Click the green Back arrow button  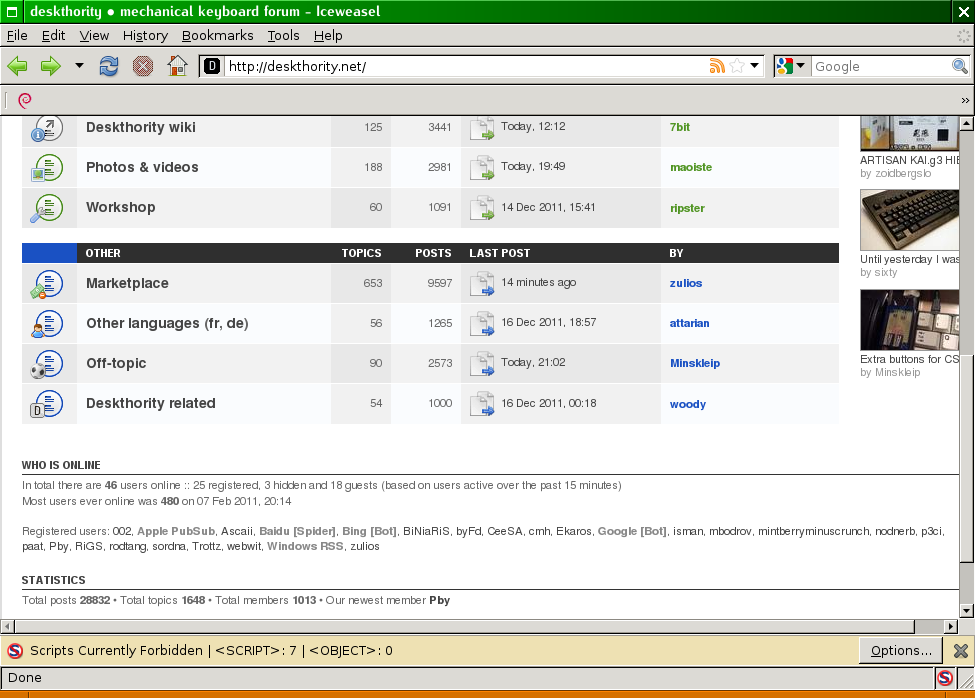click(x=18, y=67)
